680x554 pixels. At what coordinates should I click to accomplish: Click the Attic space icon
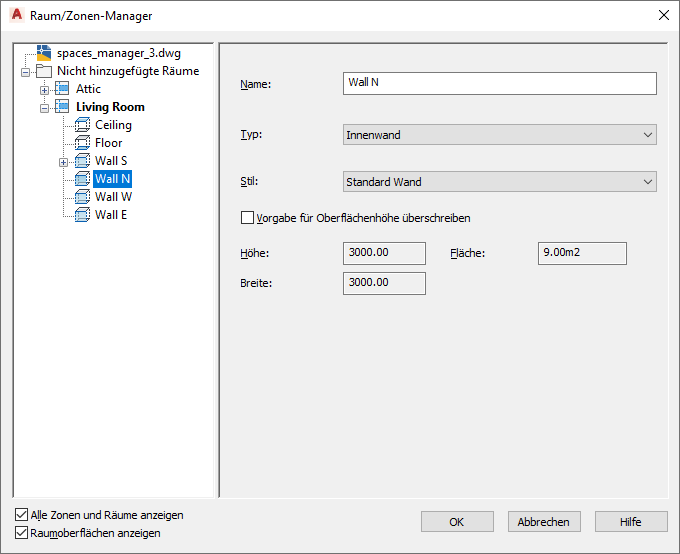coord(62,89)
